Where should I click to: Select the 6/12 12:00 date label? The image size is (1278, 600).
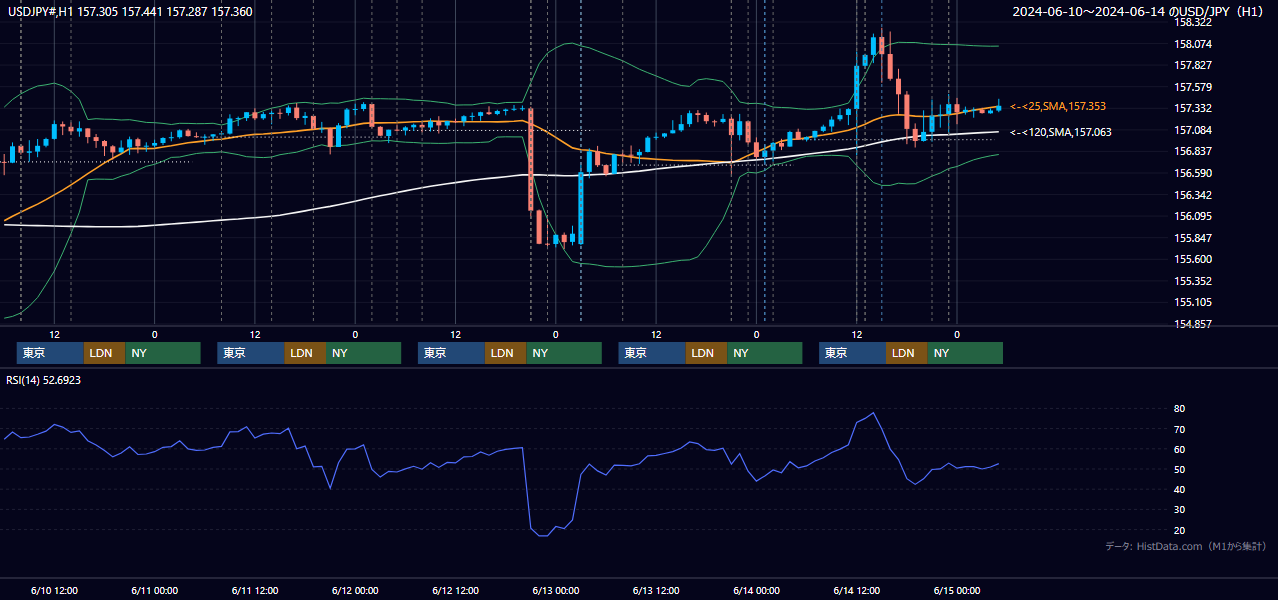click(x=455, y=591)
